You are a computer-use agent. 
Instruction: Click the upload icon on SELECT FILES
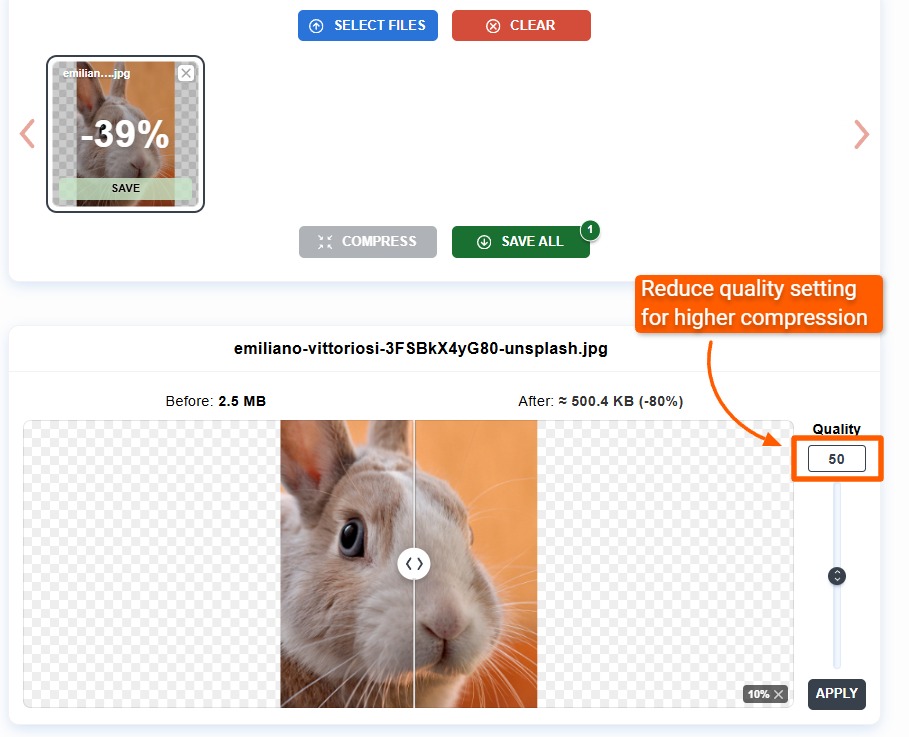[314, 25]
